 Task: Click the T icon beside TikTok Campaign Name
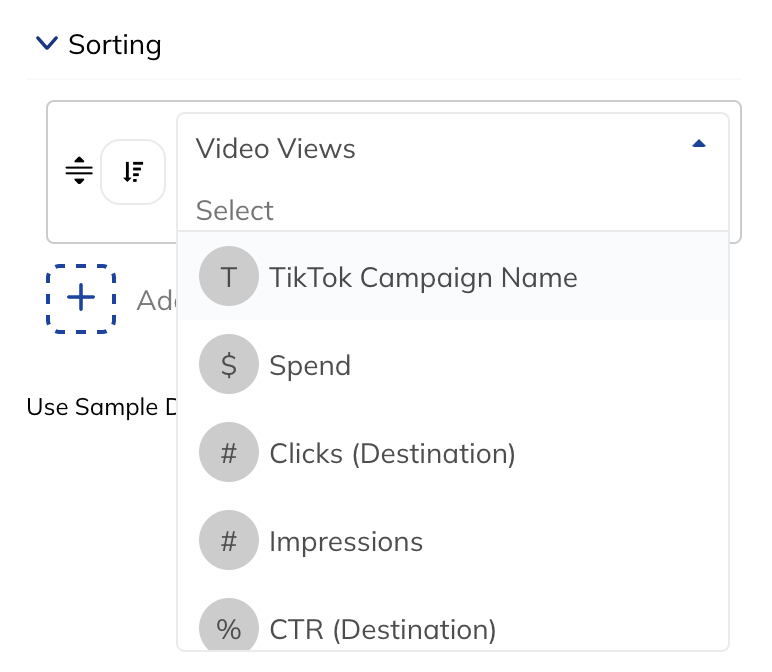click(229, 276)
